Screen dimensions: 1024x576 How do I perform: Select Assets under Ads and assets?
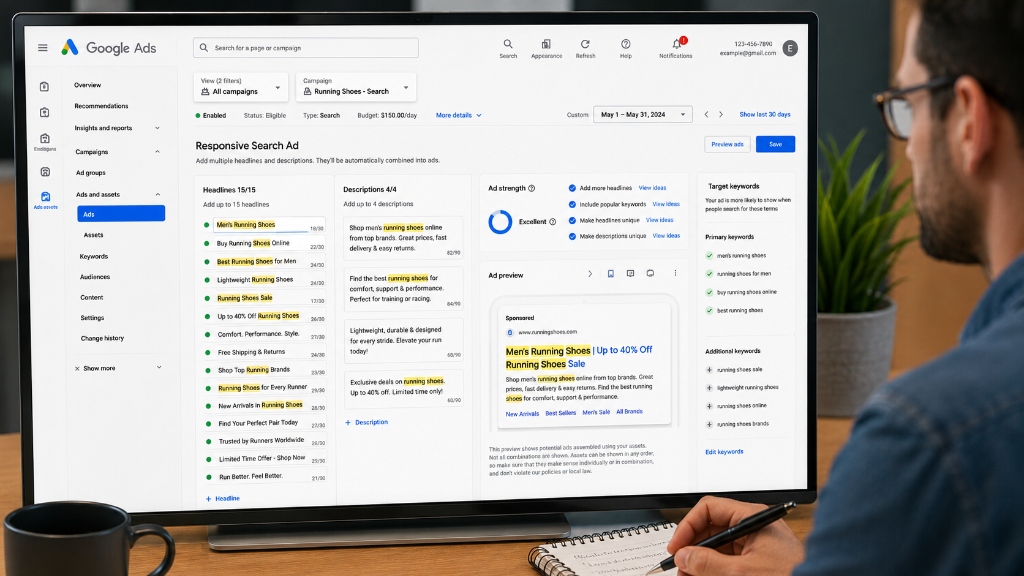click(93, 235)
